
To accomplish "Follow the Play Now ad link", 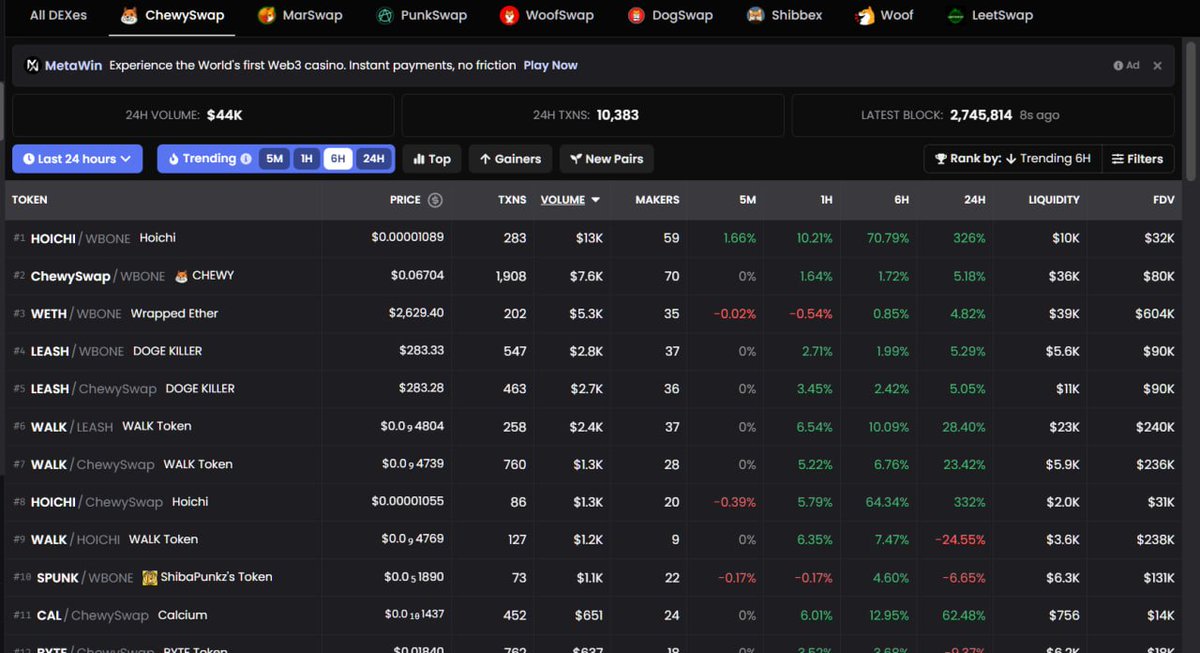I will point(551,65).
